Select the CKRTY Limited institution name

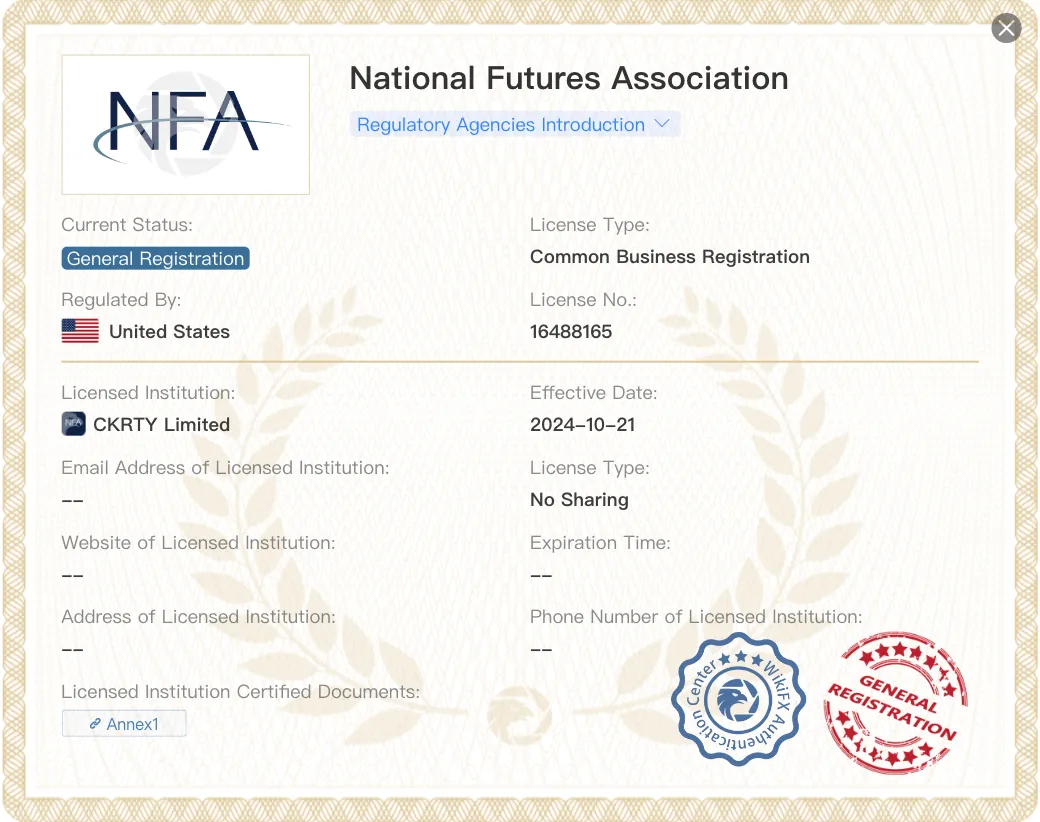point(161,425)
